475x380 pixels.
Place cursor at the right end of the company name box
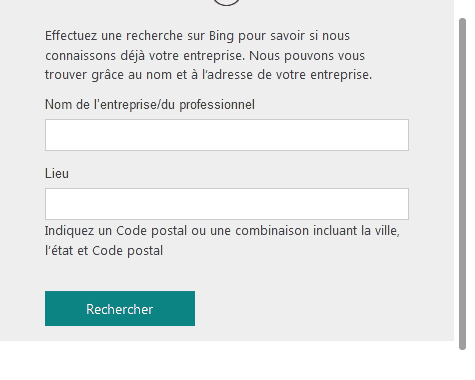click(404, 135)
